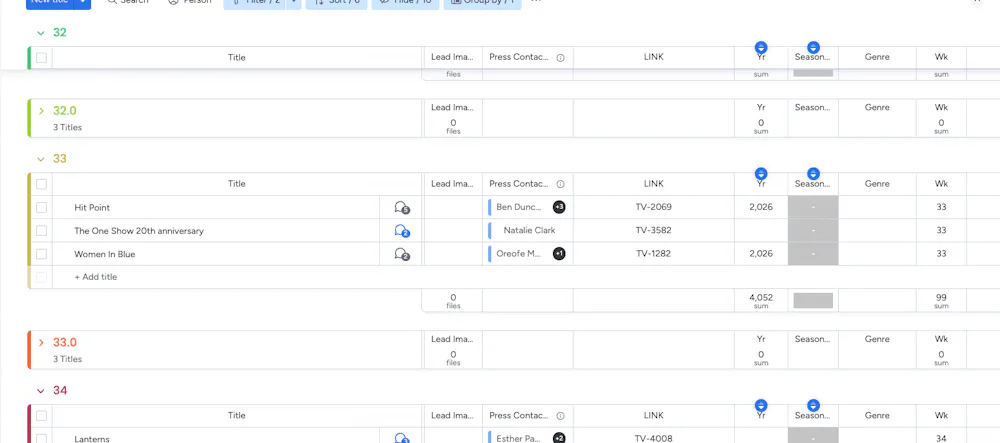Select all items checkbox in group 34 header
The width and height of the screenshot is (1000, 443).
pyautogui.click(x=41, y=416)
